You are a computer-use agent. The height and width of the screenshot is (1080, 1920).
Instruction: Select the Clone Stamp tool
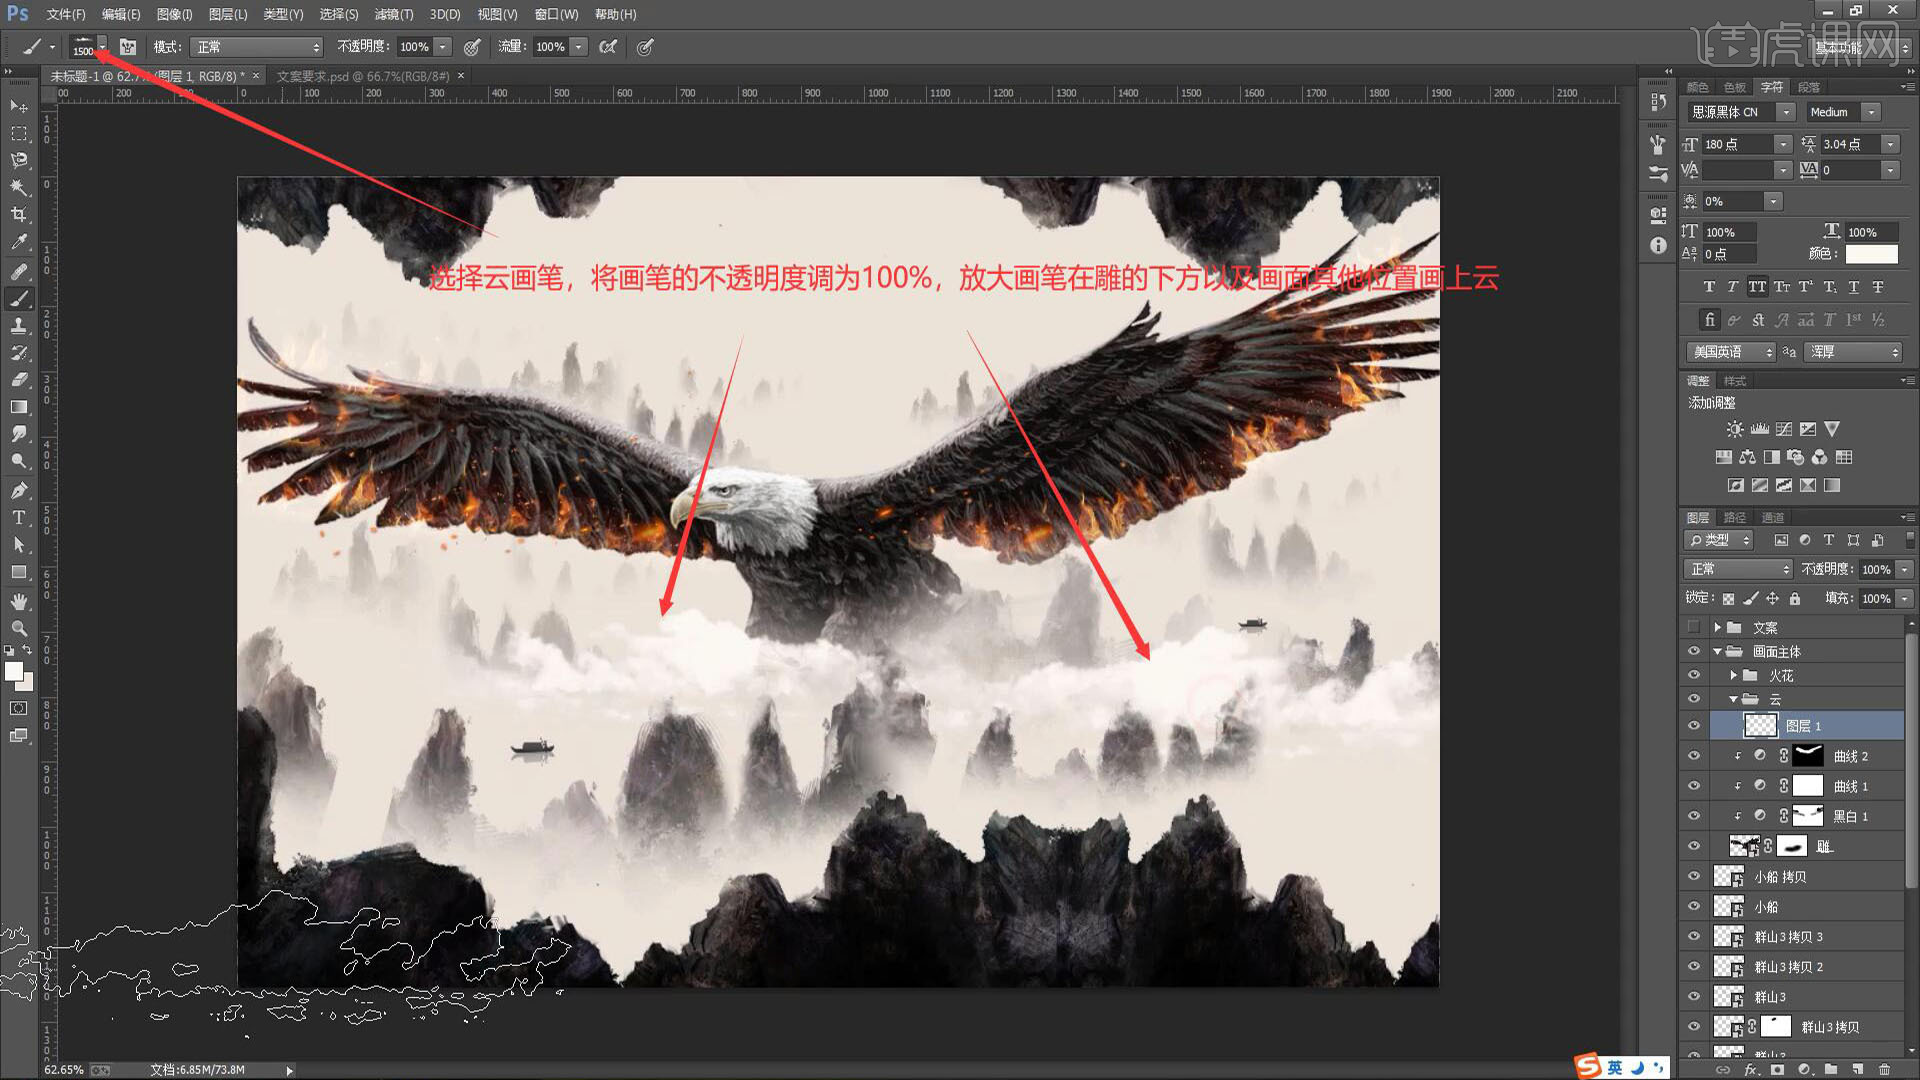coord(19,326)
